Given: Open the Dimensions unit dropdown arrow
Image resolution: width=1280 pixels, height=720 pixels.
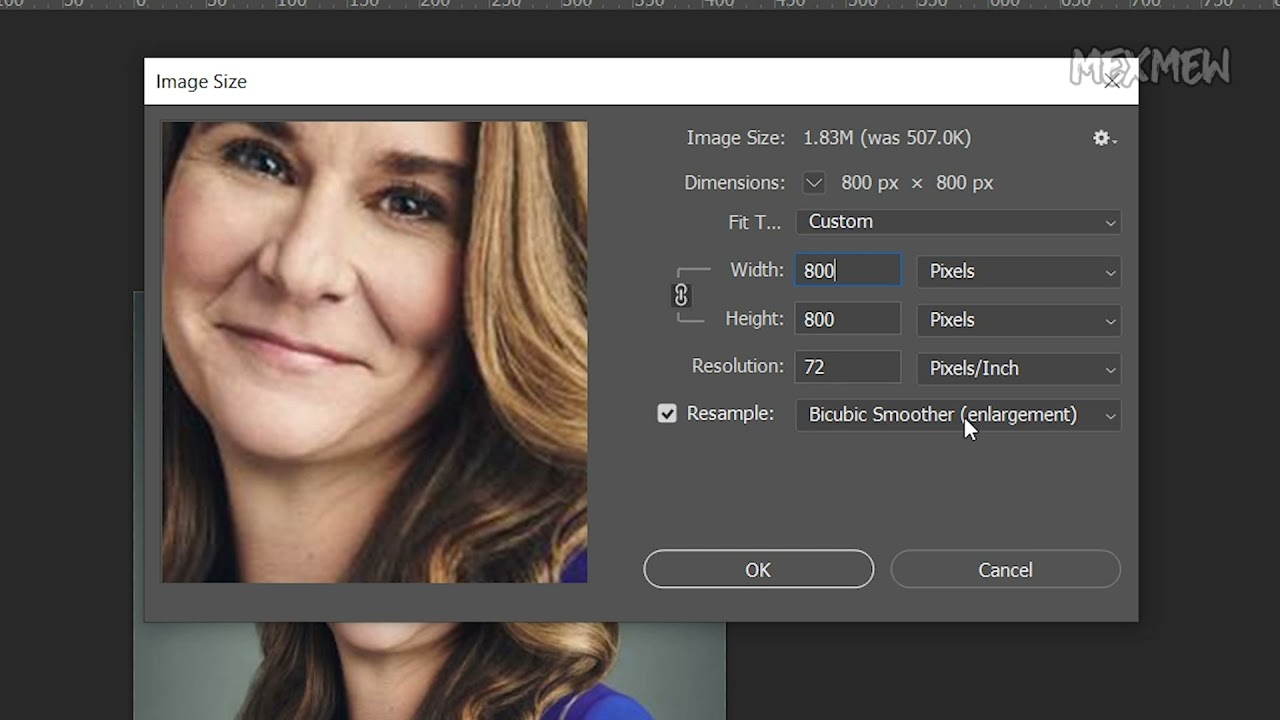Looking at the screenshot, I should click(x=814, y=183).
